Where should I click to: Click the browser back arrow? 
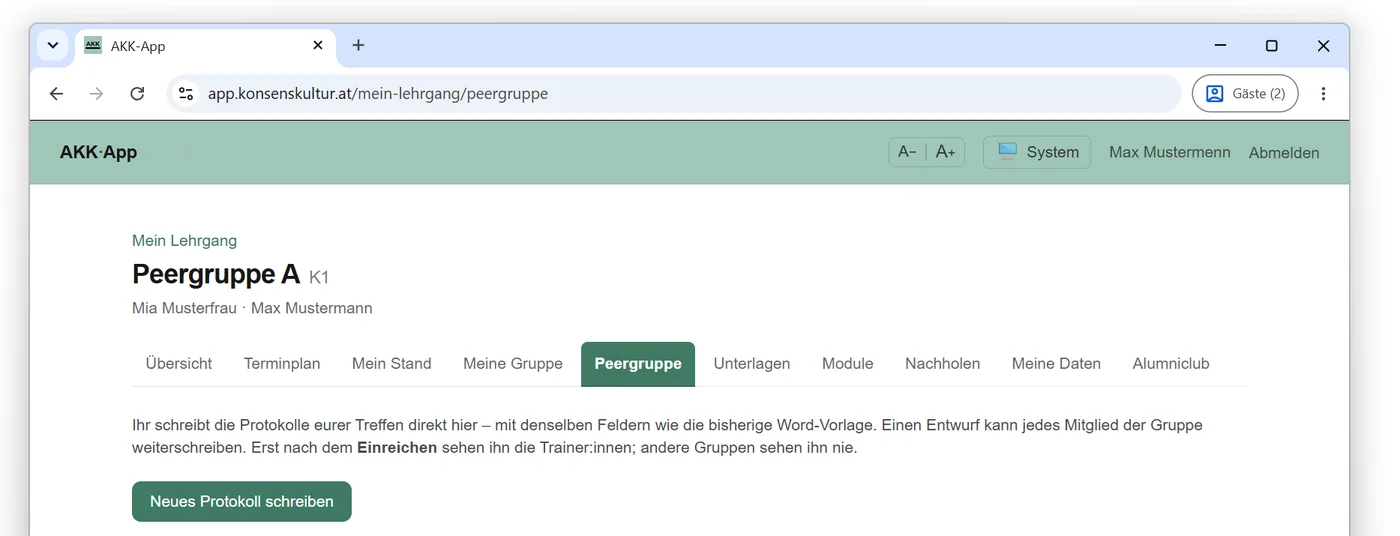click(56, 94)
